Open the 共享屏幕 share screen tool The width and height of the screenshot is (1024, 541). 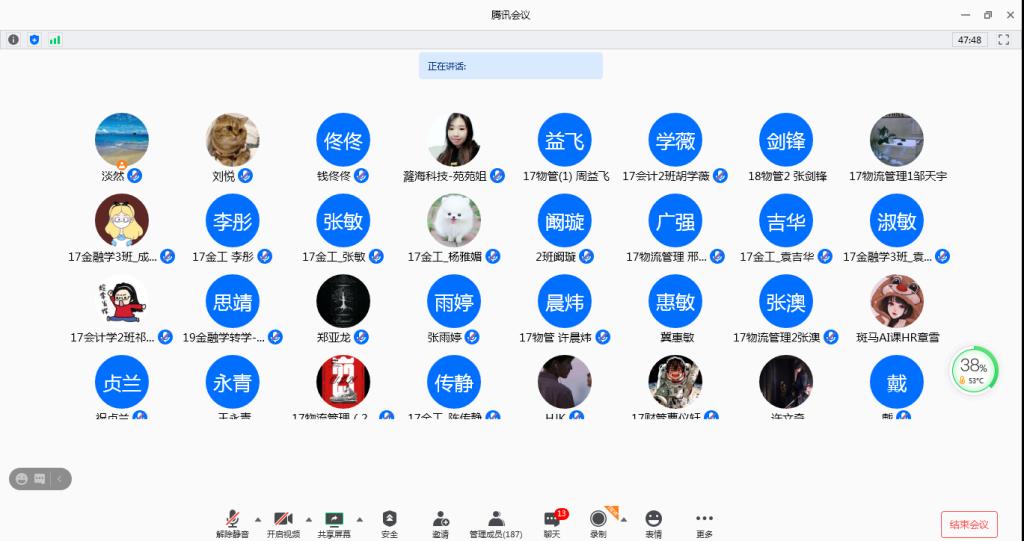pyautogui.click(x=334, y=522)
